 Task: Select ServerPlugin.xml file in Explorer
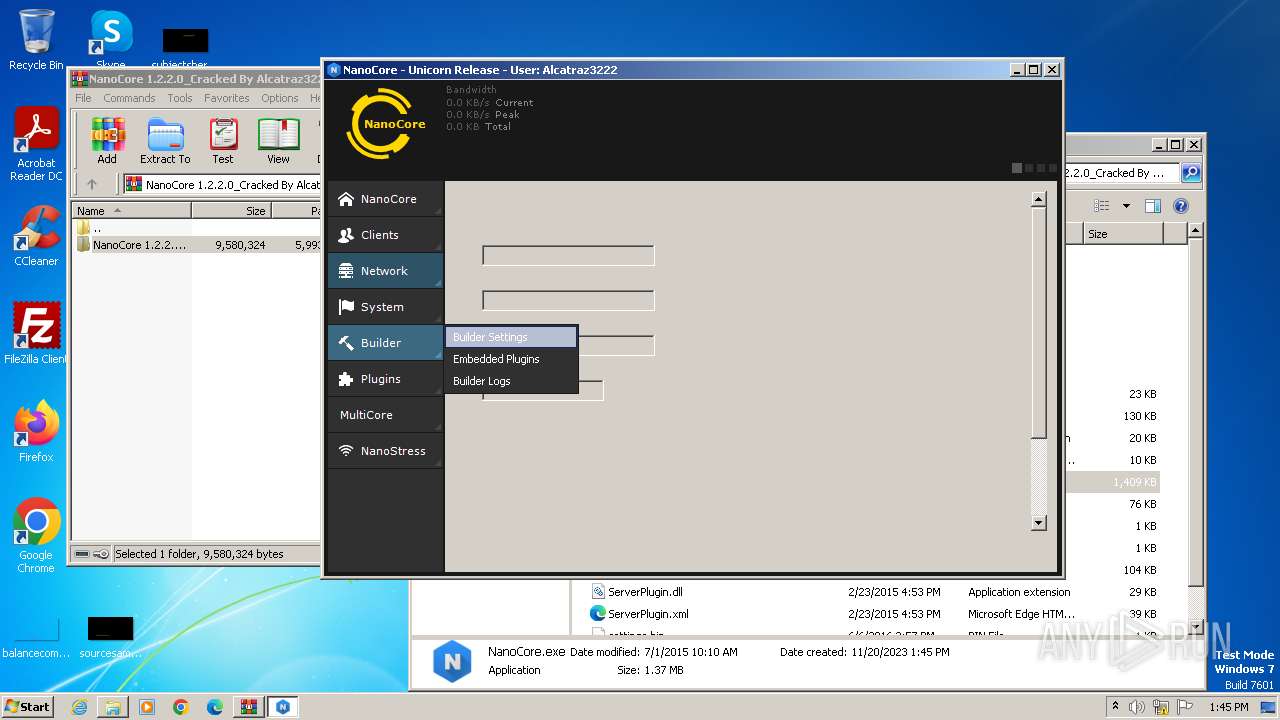pos(639,614)
